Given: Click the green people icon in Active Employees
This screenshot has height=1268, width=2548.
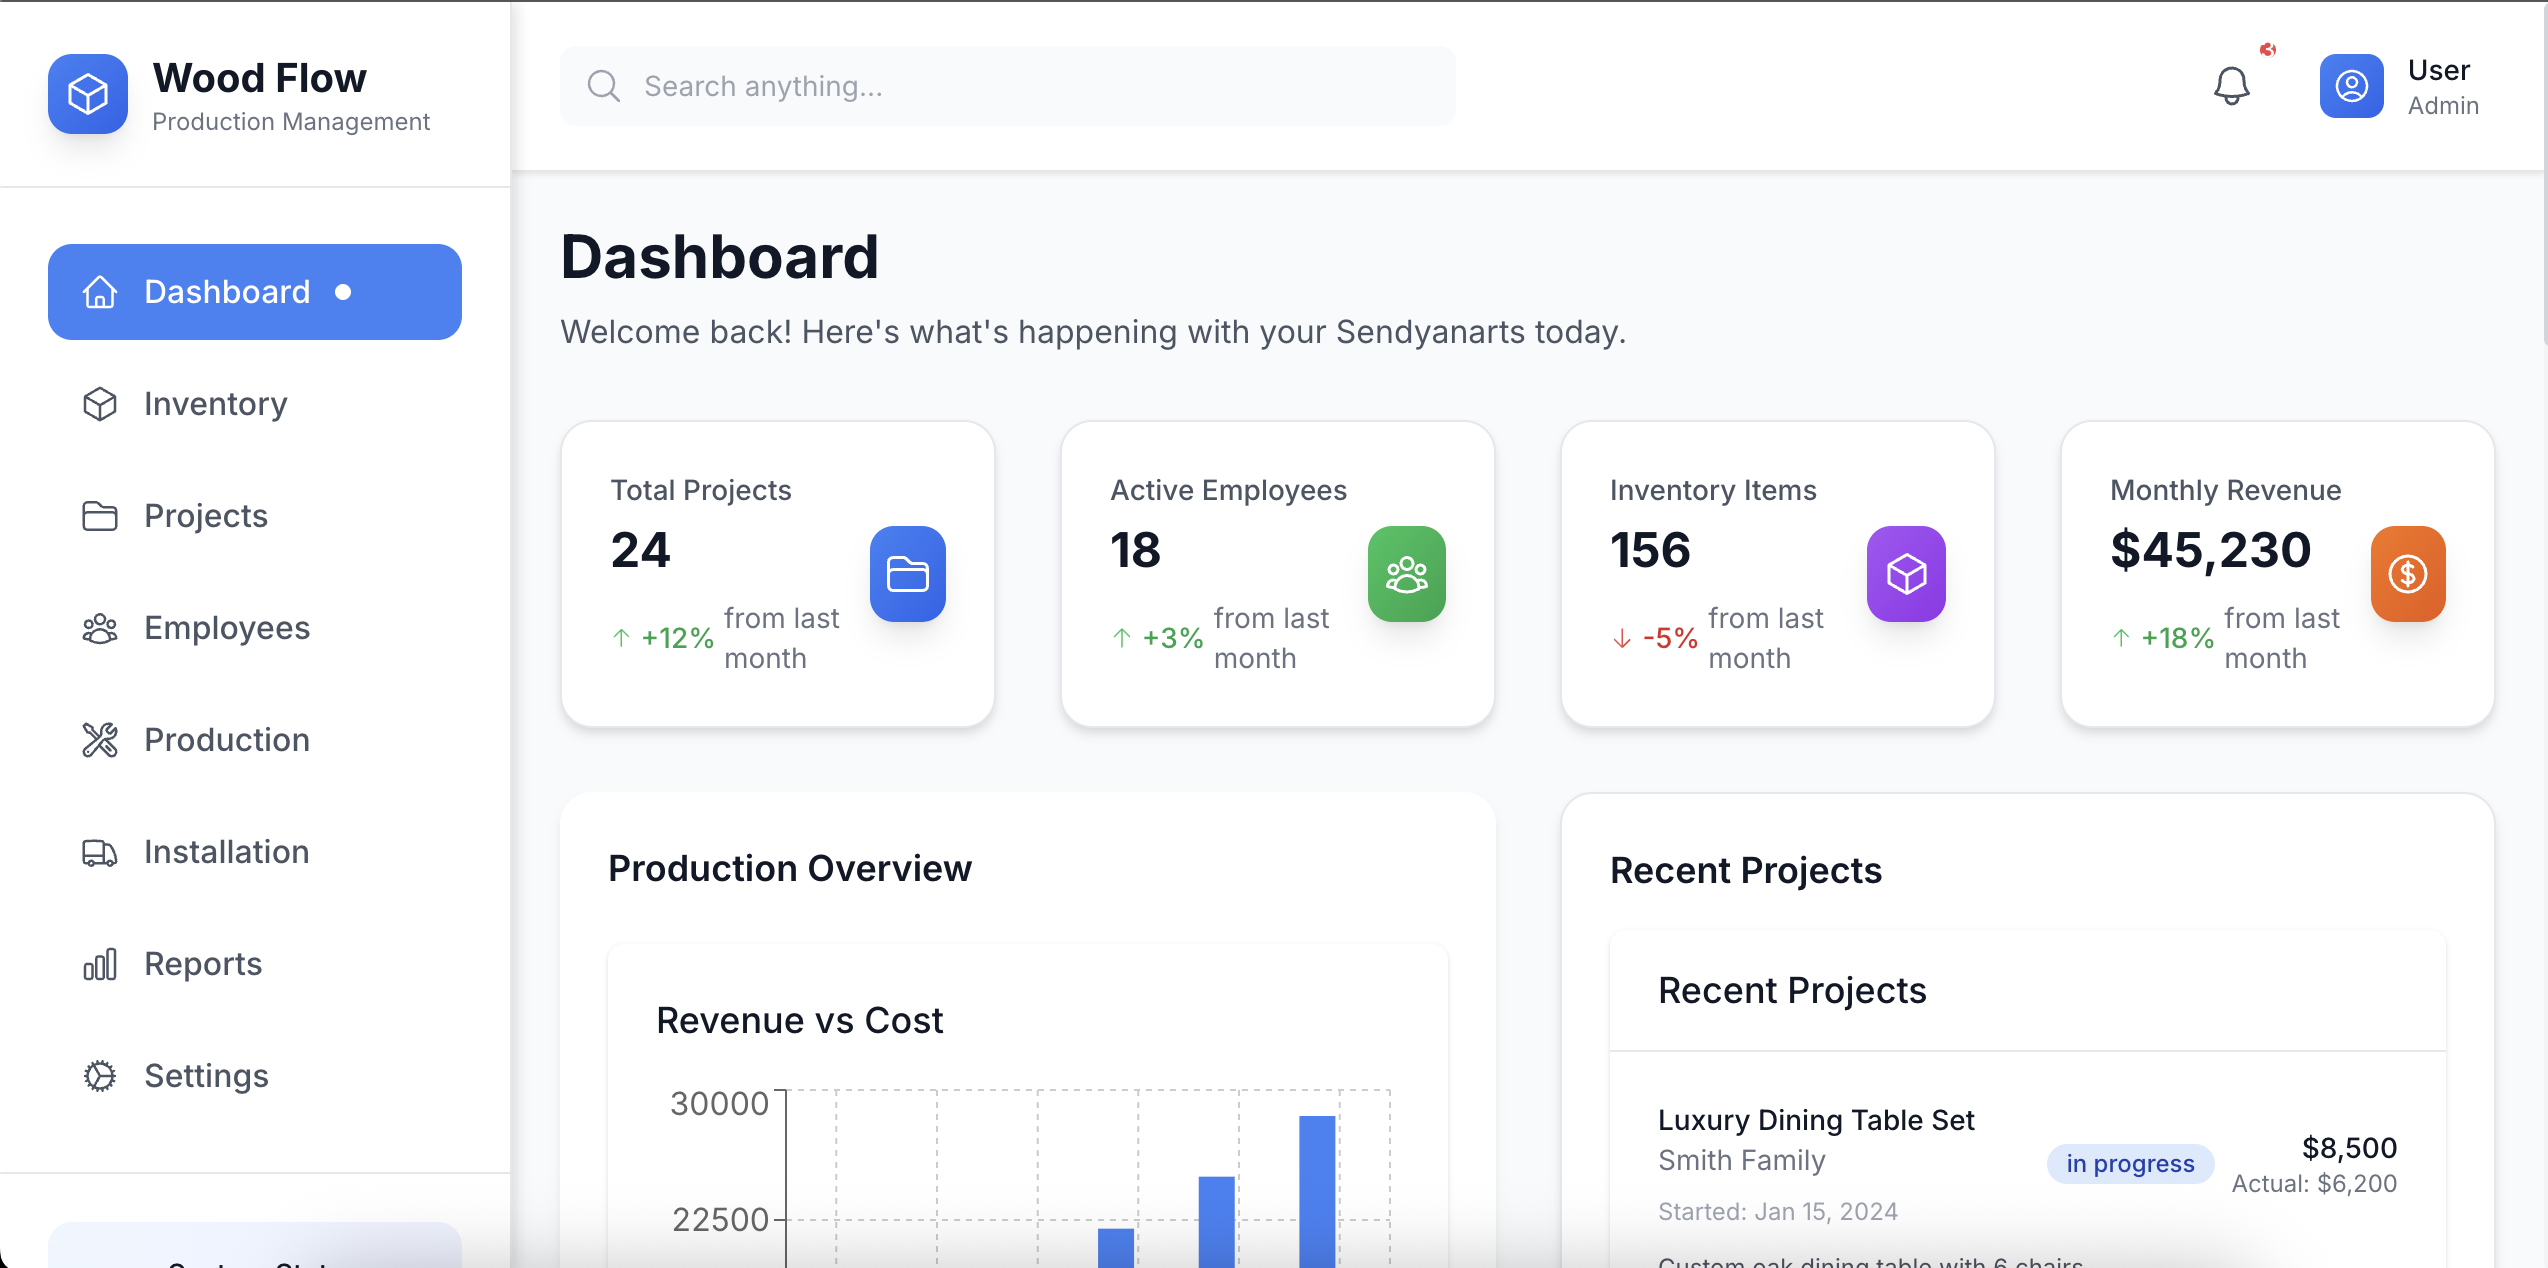Looking at the screenshot, I should click(1406, 574).
